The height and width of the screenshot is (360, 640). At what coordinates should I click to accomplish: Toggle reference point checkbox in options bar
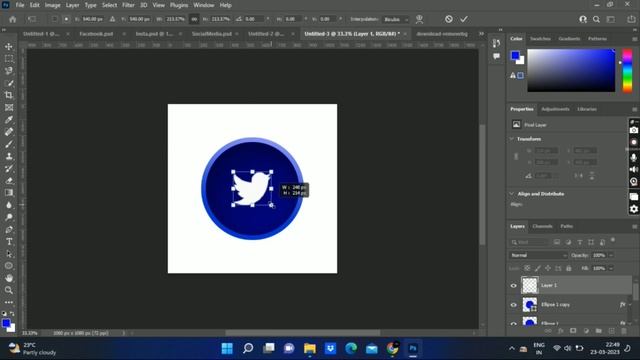click(x=54, y=19)
